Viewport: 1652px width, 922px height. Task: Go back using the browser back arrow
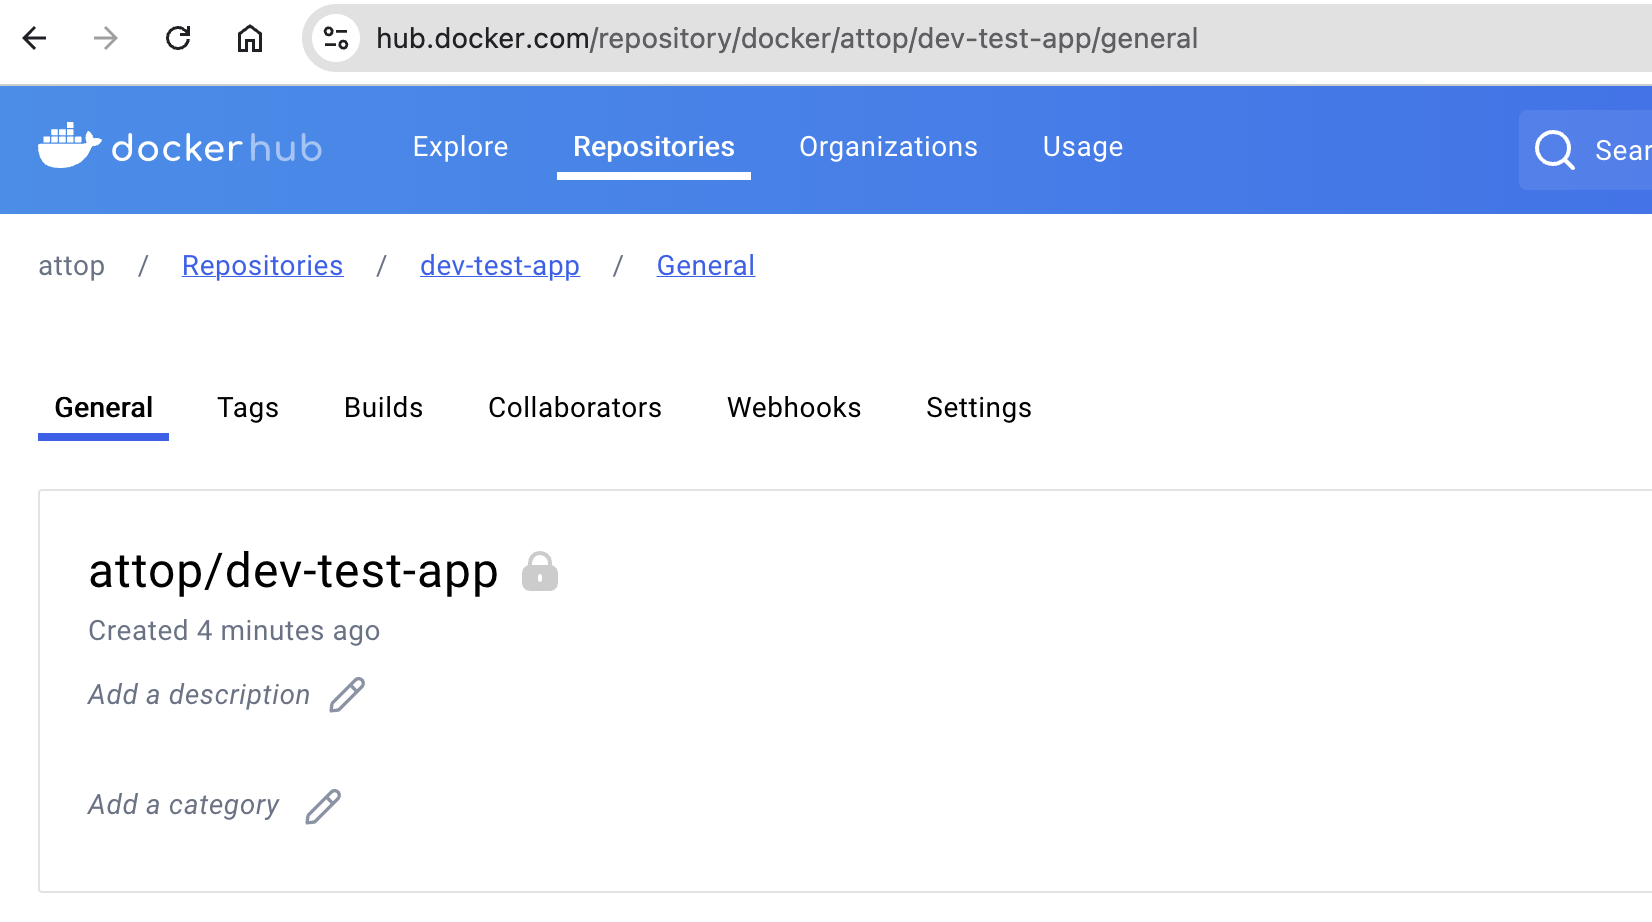(x=35, y=38)
